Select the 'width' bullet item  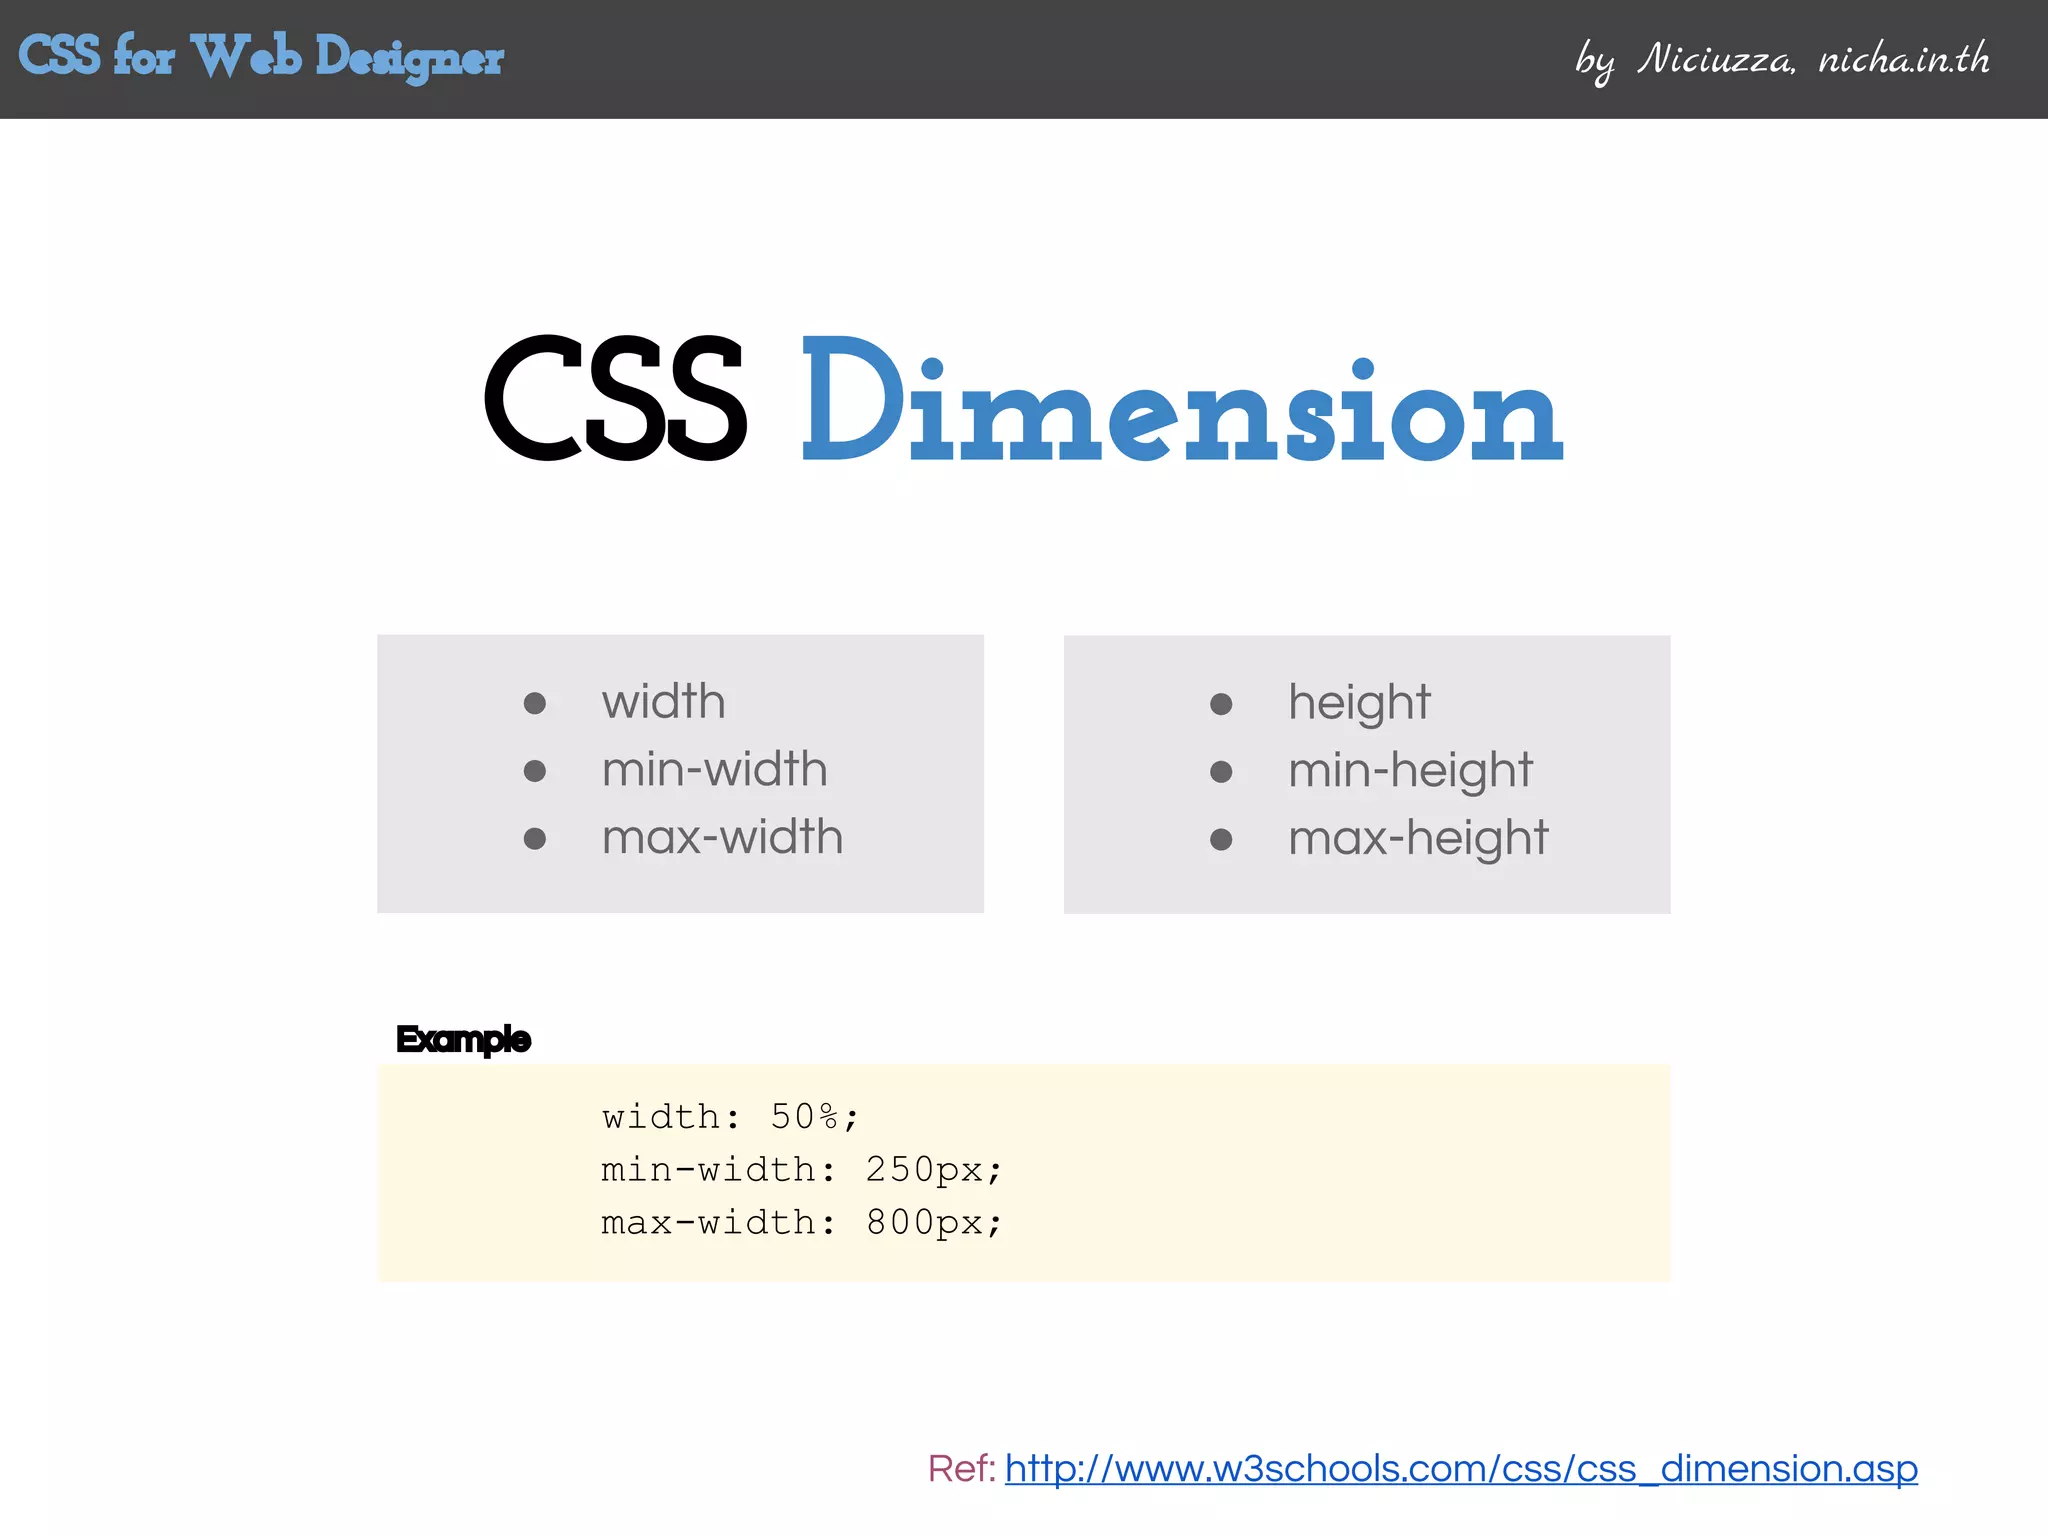pos(663,701)
